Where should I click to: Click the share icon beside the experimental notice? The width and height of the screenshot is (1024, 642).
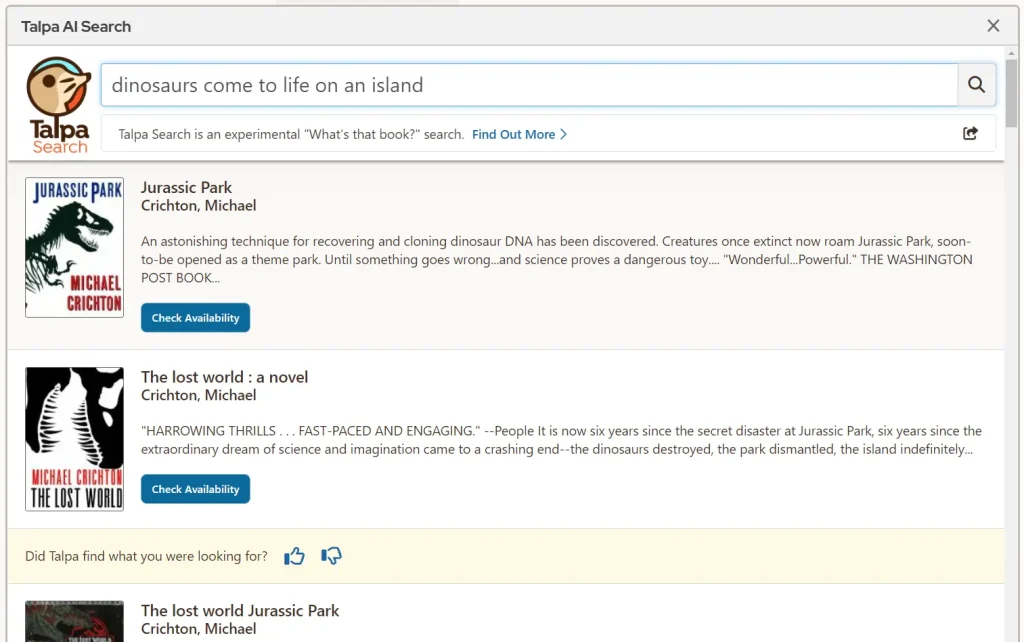pos(969,132)
